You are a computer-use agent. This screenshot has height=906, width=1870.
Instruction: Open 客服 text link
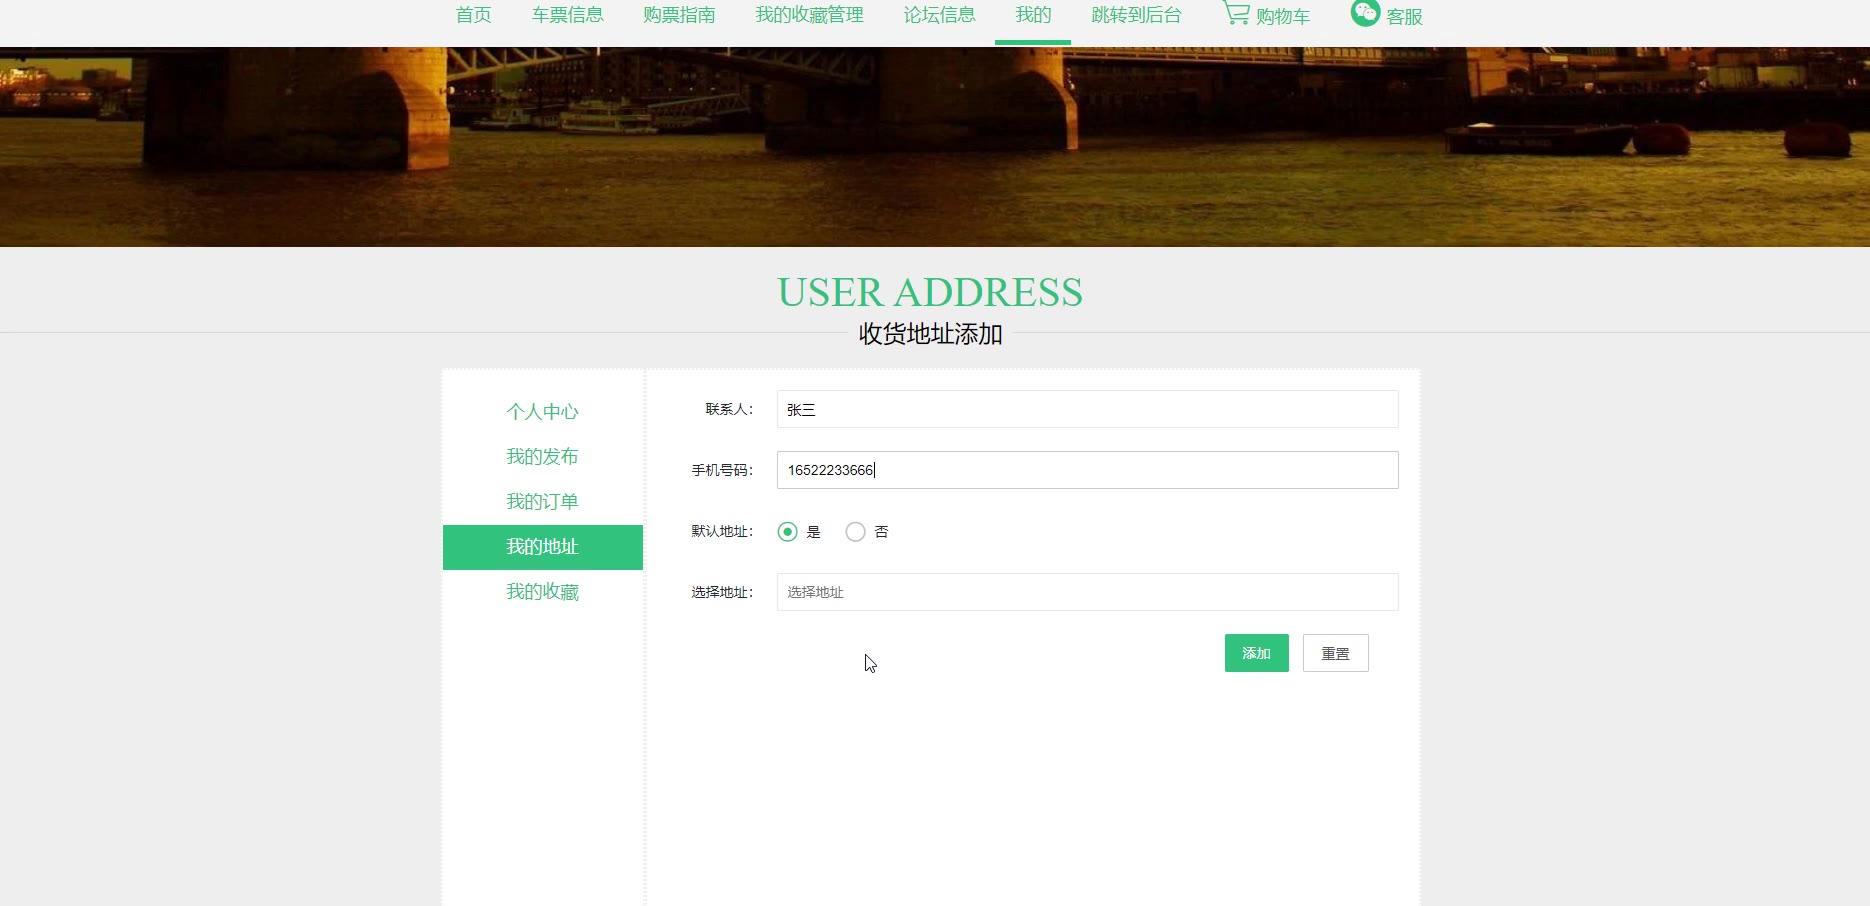pyautogui.click(x=1404, y=17)
